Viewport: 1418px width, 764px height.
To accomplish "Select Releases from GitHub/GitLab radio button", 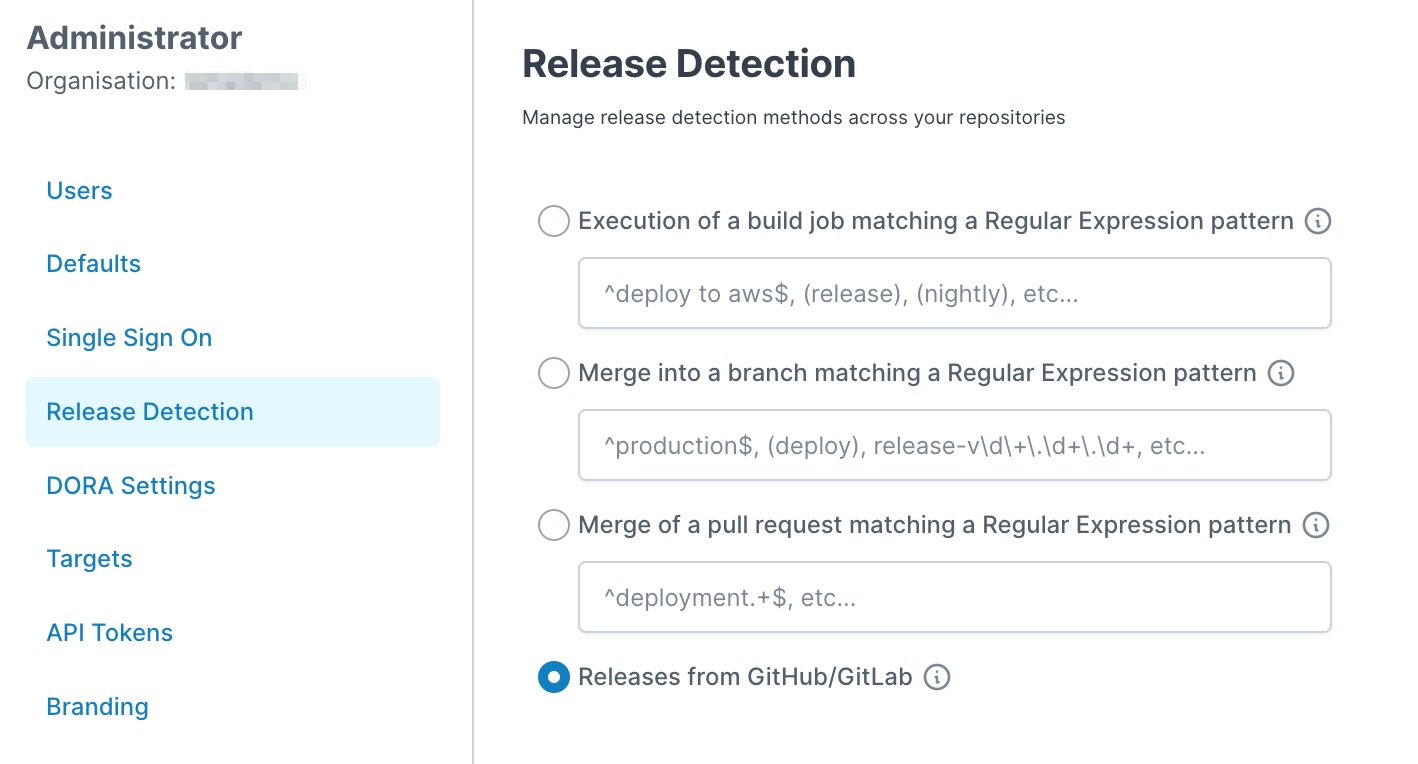I will tap(554, 677).
